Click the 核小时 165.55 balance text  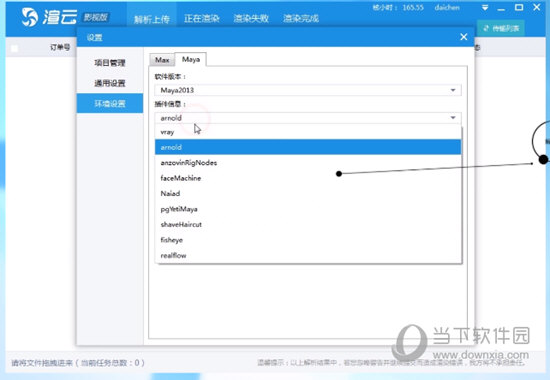click(398, 7)
